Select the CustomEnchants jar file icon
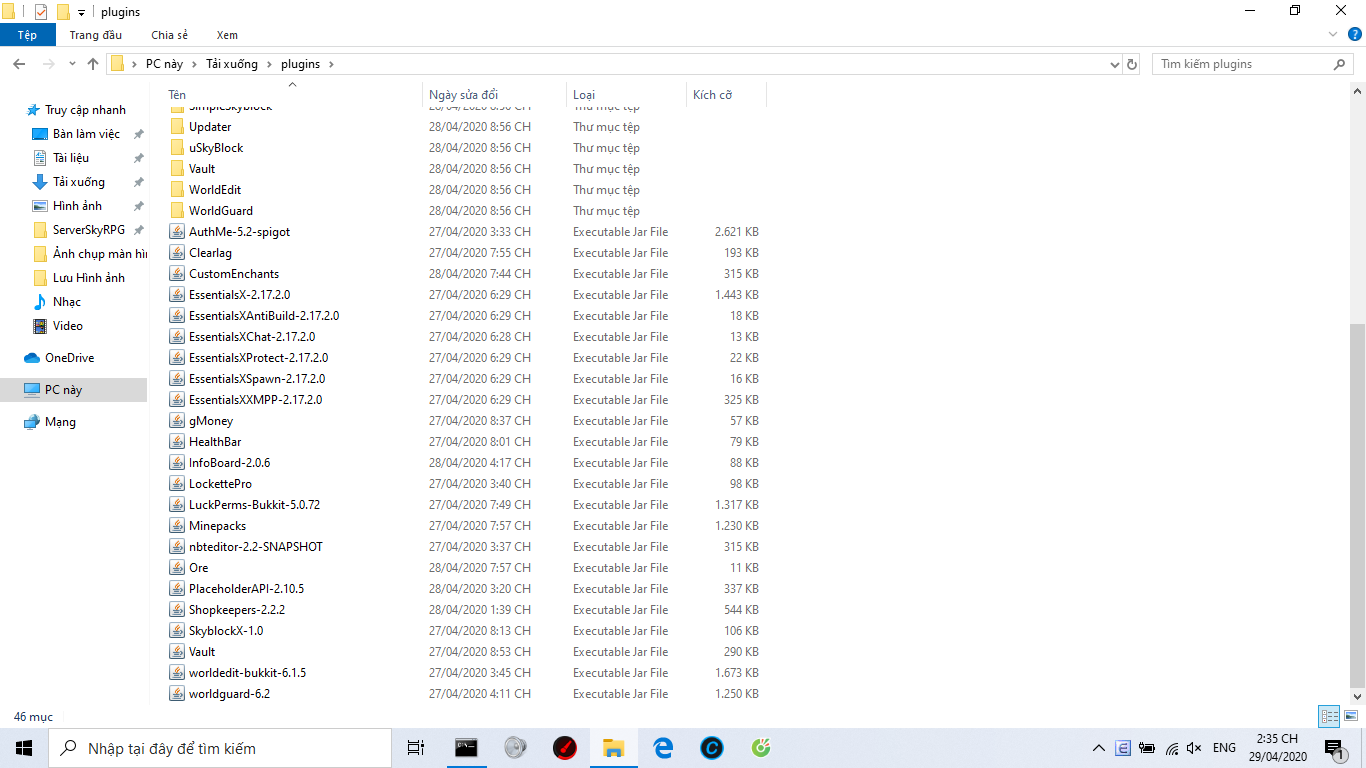1366x768 pixels. click(177, 274)
